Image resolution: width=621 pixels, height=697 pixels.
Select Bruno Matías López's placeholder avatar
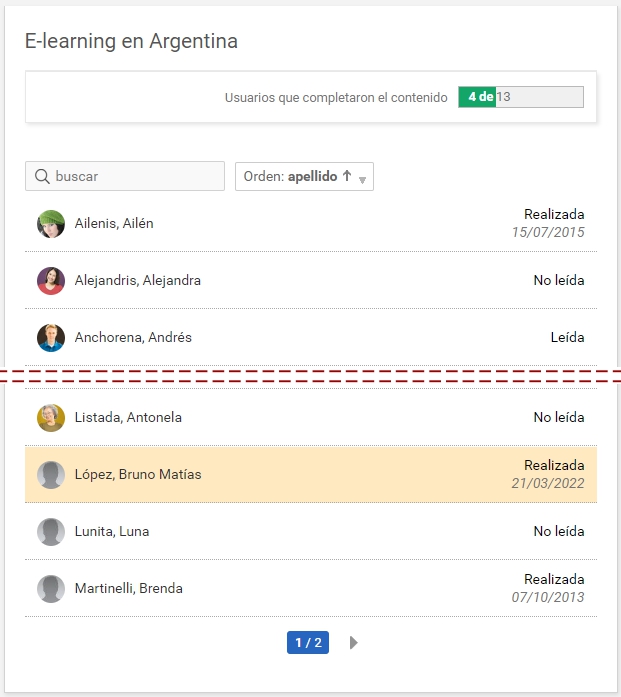[51, 475]
